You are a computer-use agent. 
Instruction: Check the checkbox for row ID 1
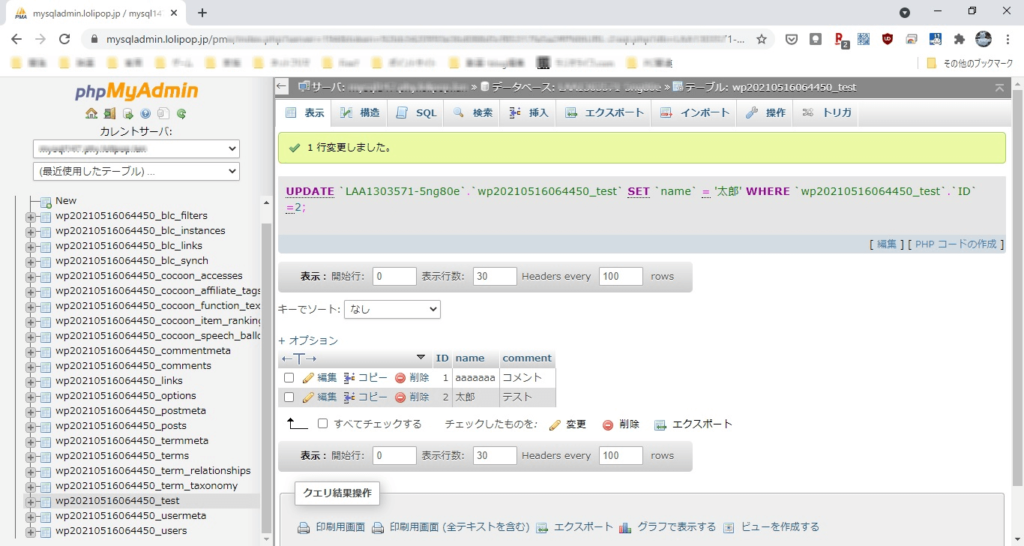(289, 378)
